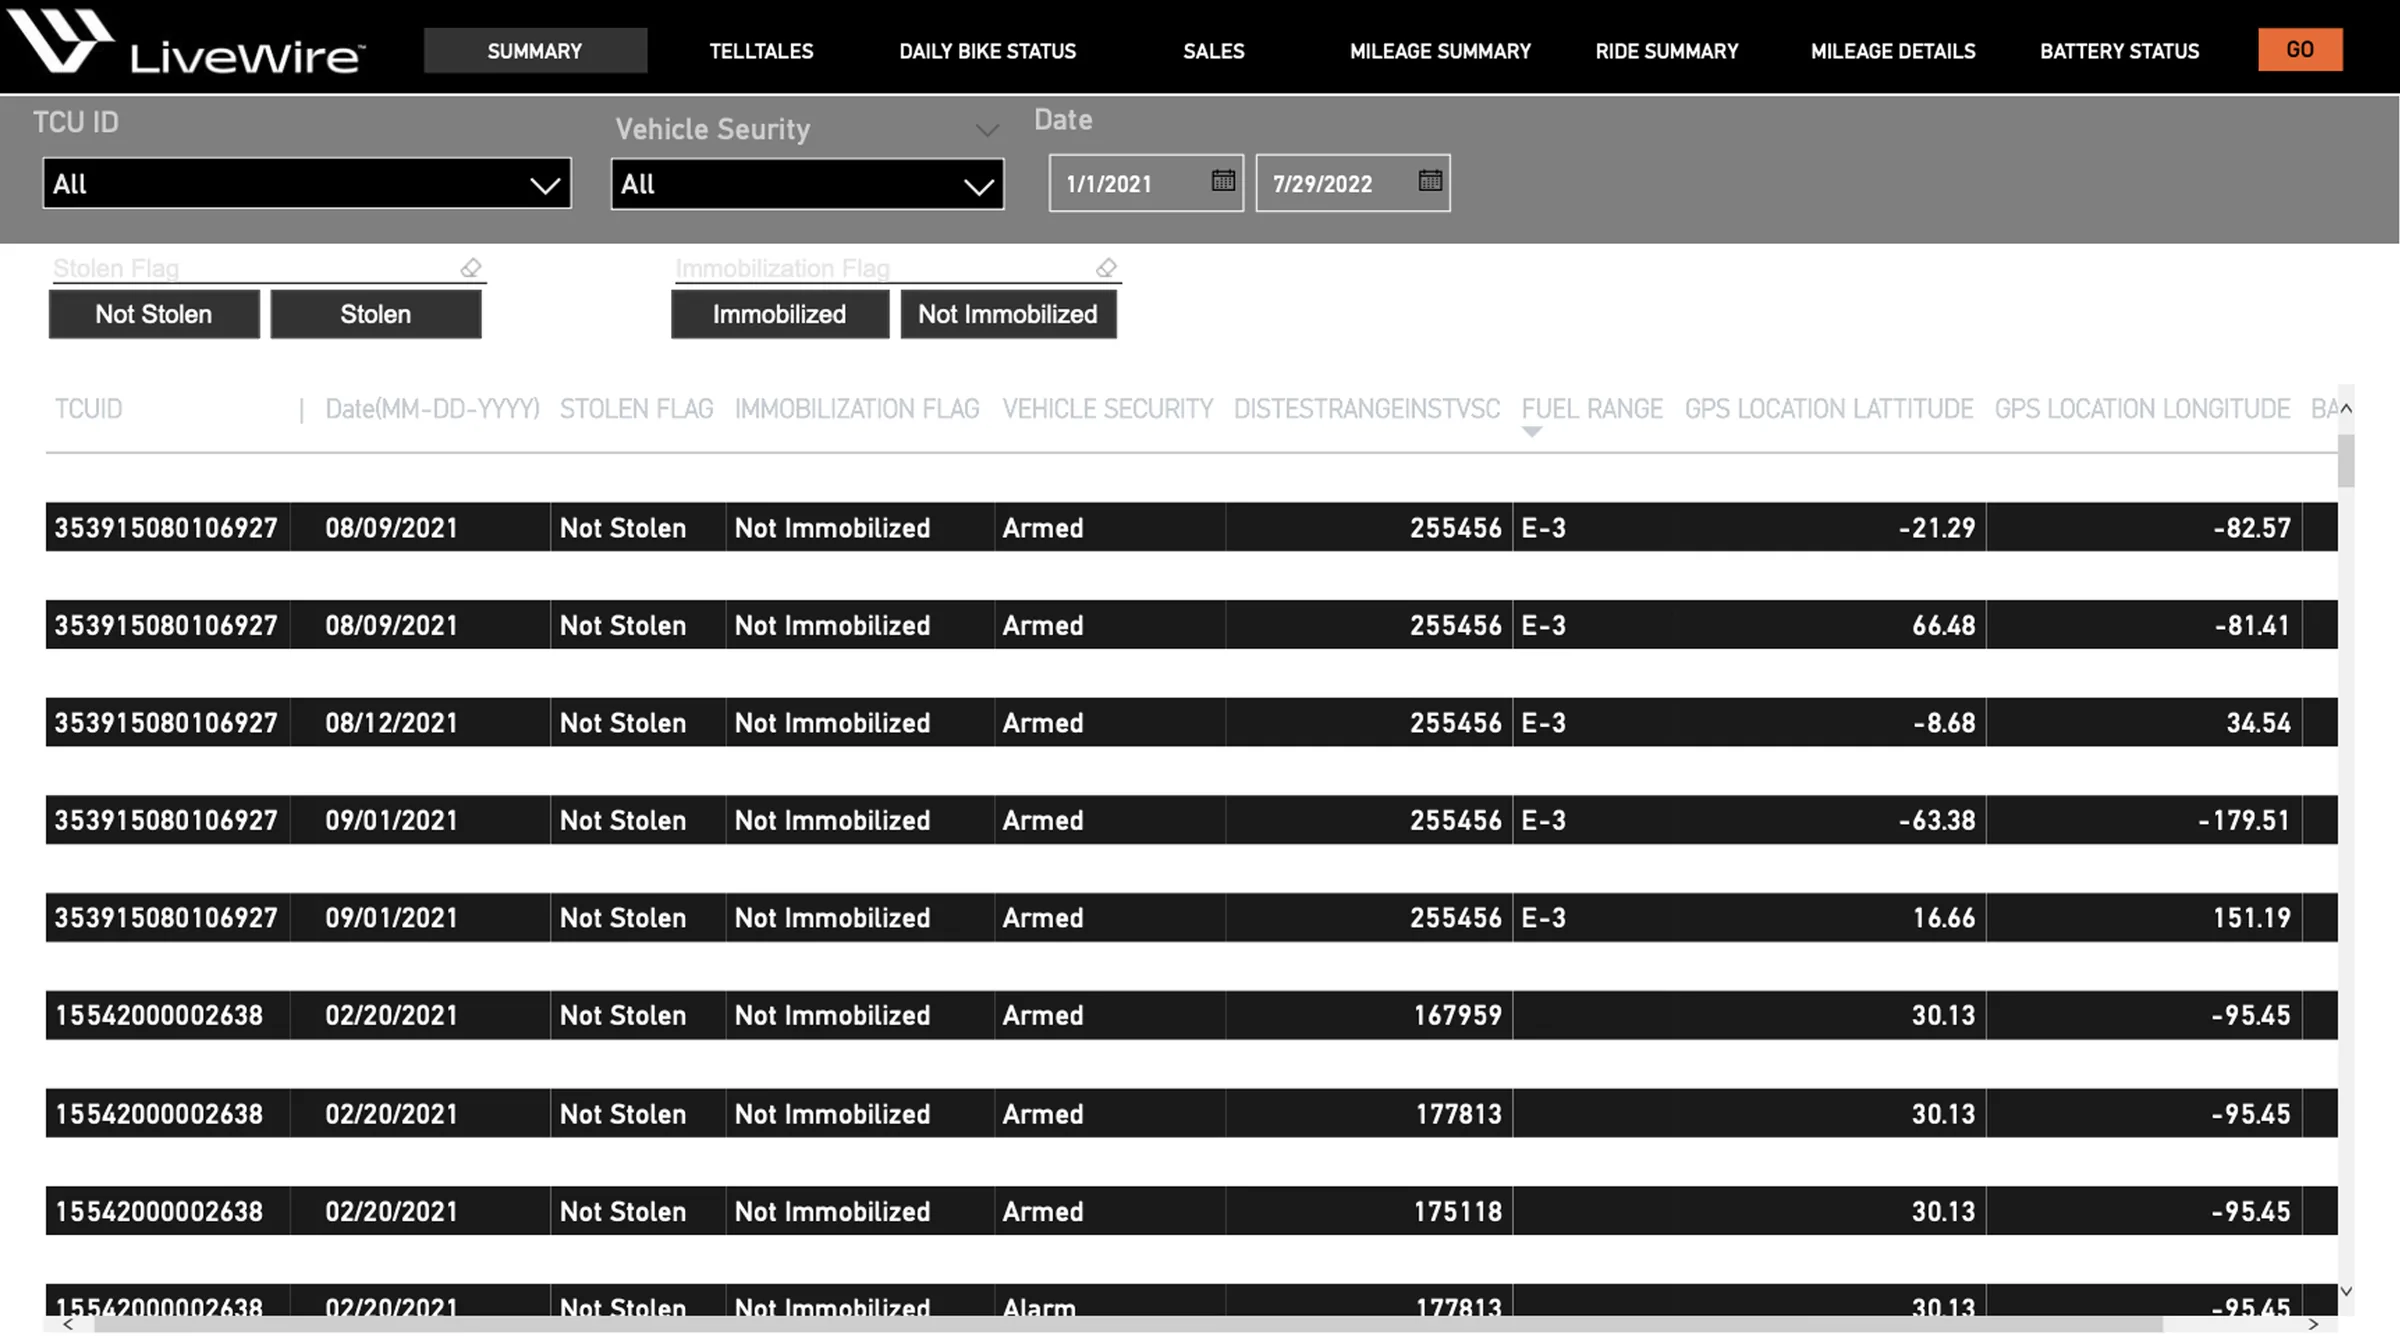The height and width of the screenshot is (1339, 2400).
Task: Select the 08/12/2021 date cell
Action: (420, 722)
